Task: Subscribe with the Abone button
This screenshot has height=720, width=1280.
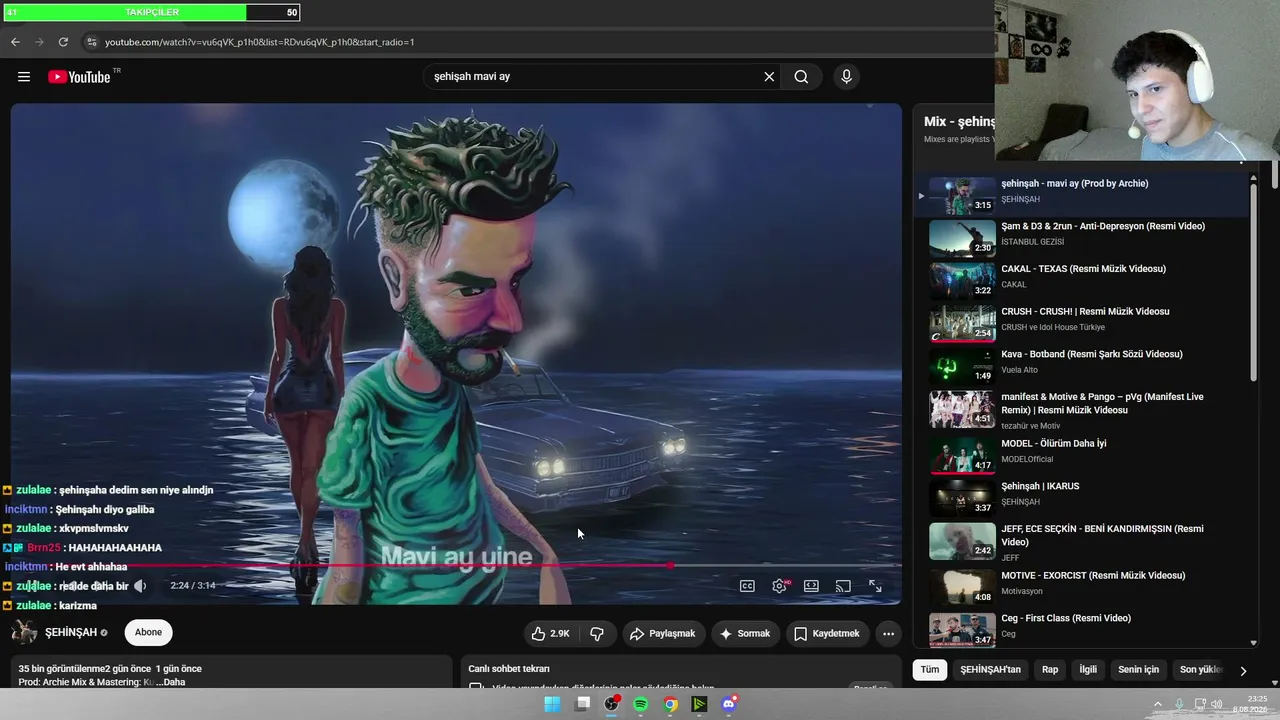Action: coord(148,632)
